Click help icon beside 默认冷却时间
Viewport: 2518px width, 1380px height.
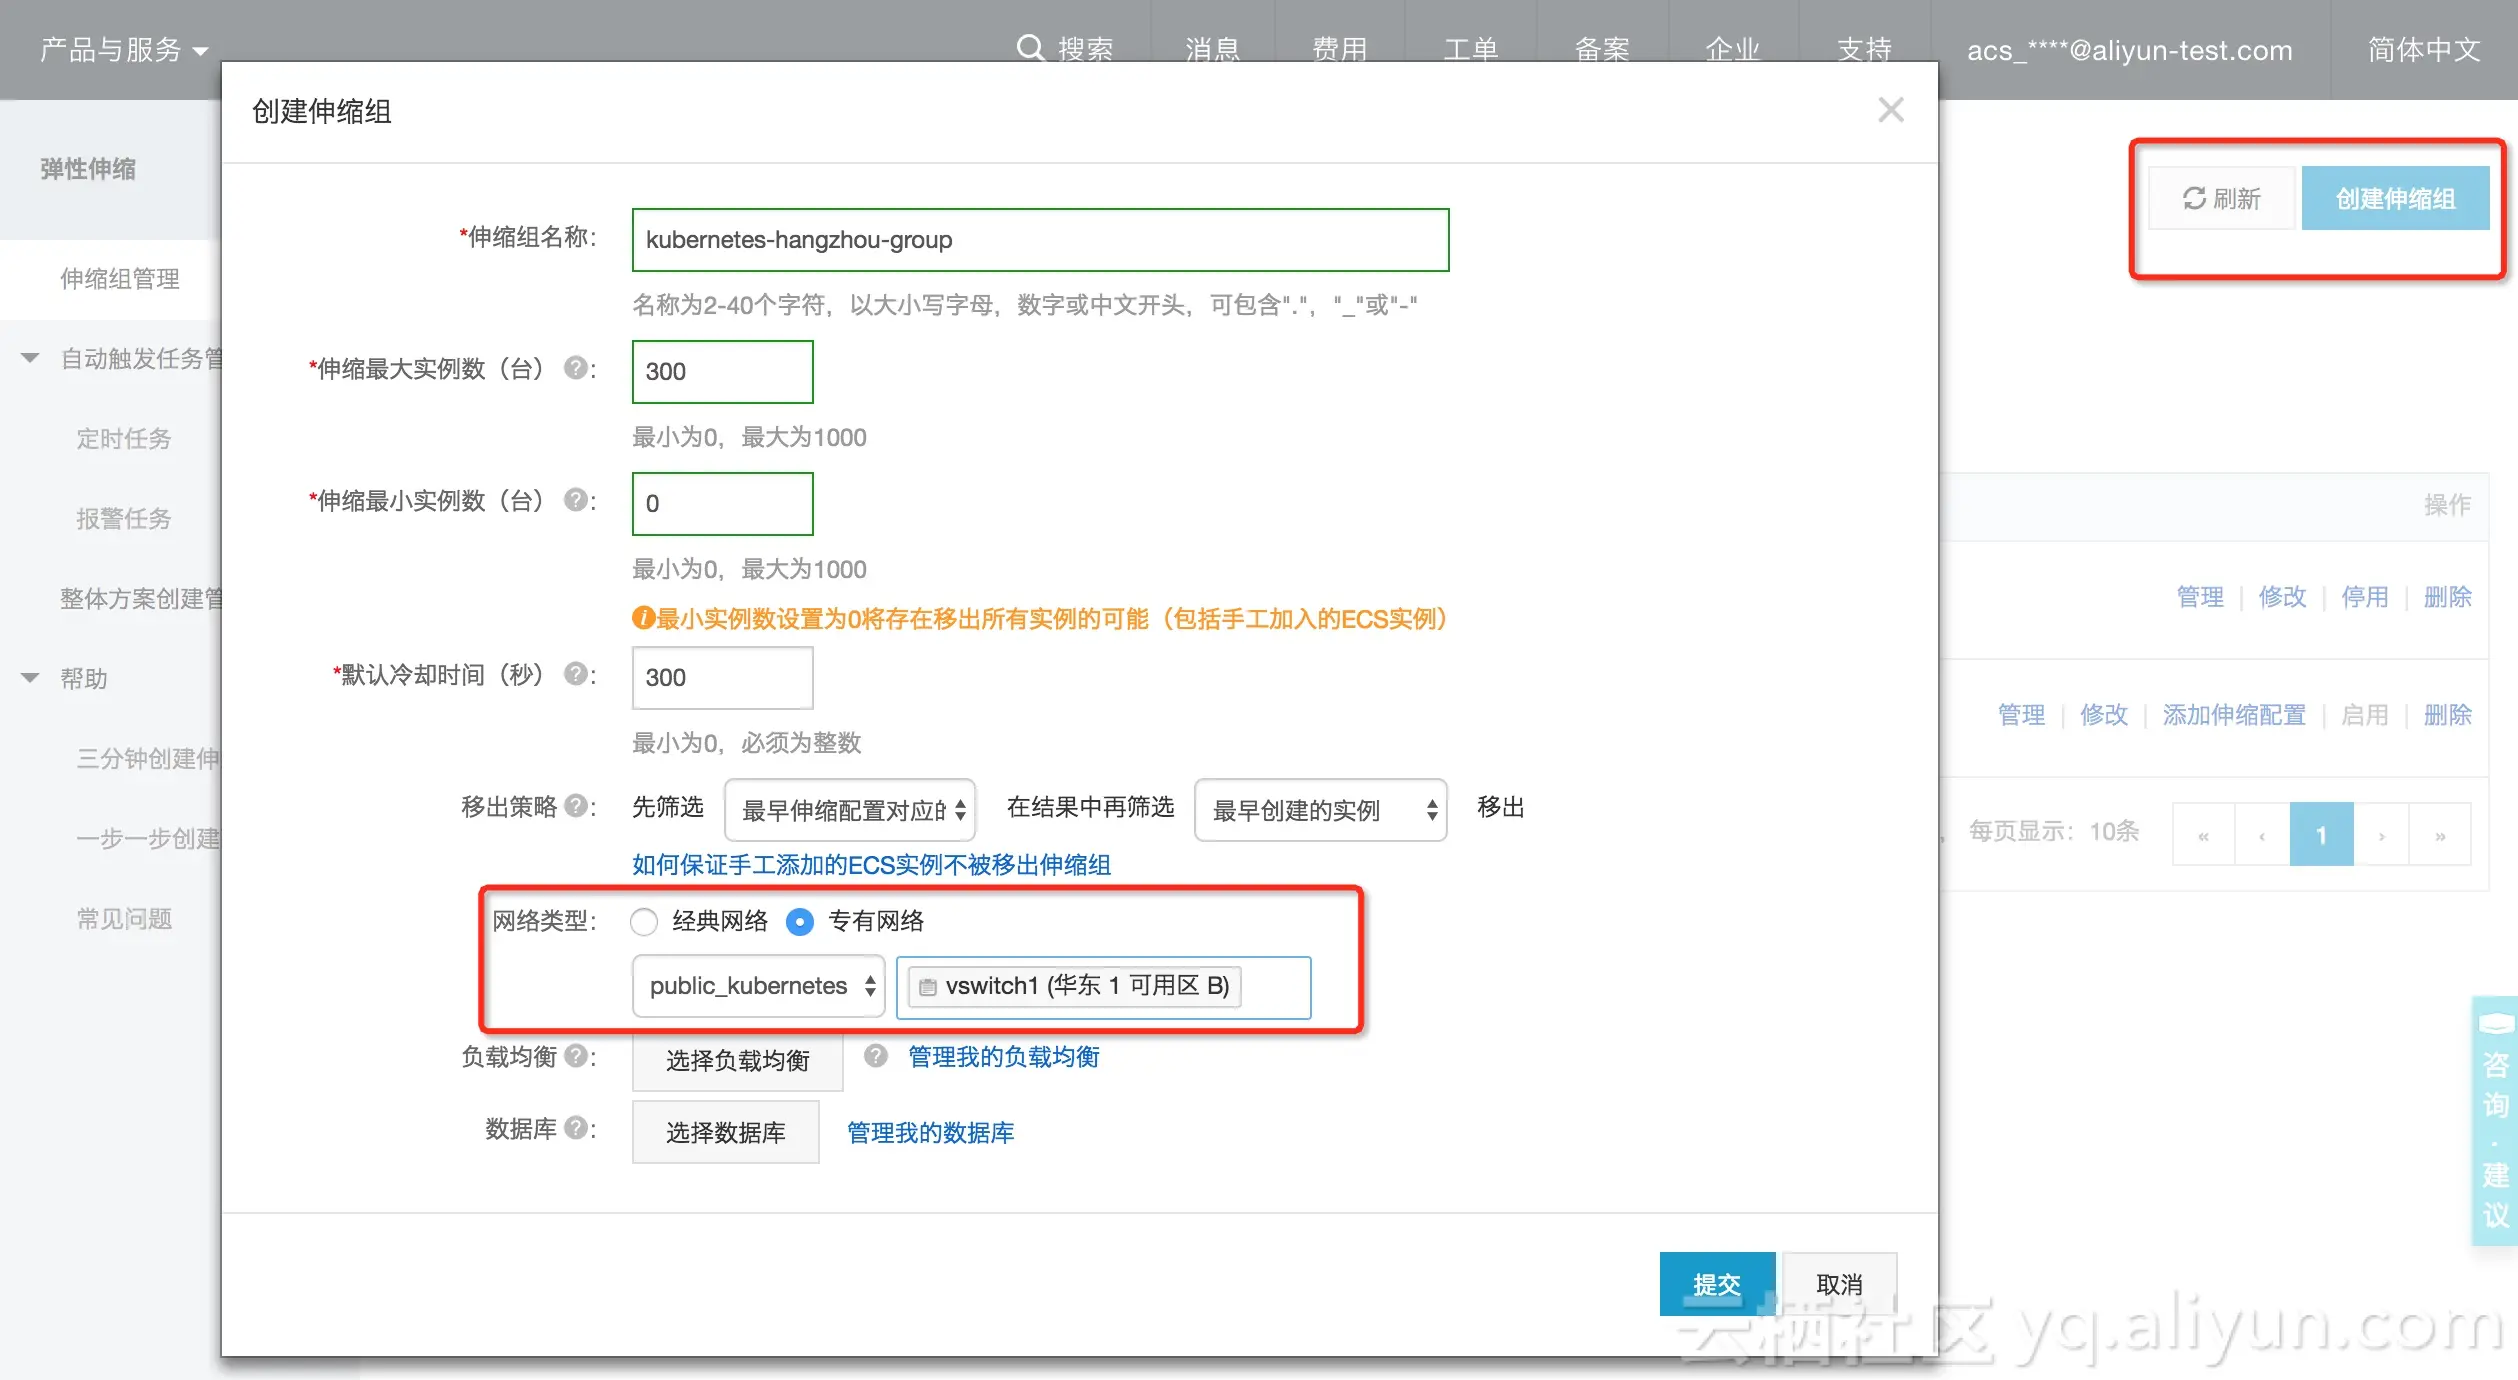click(575, 674)
